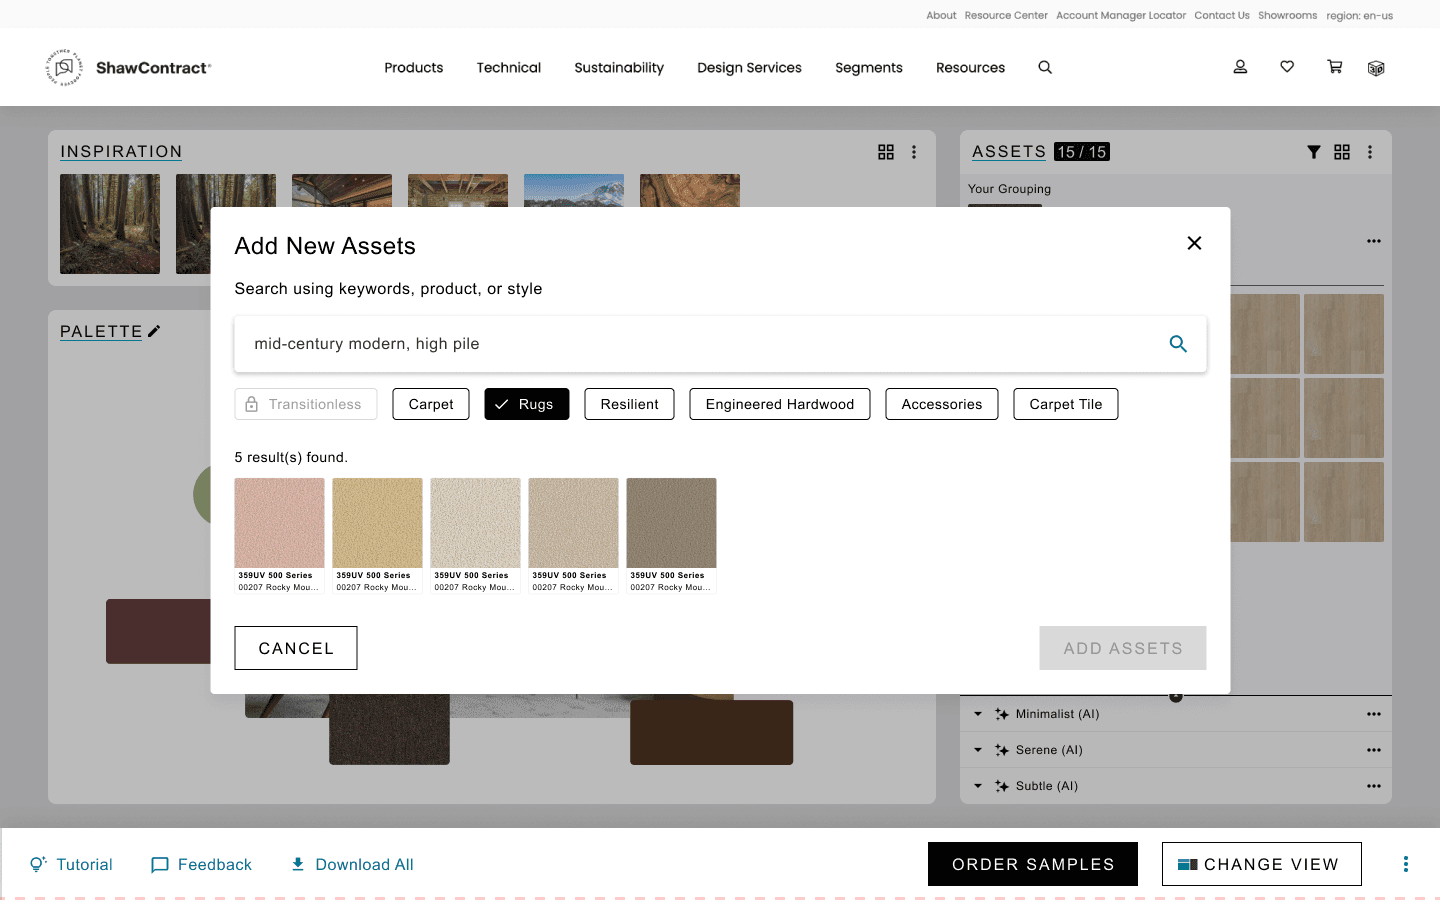Open Account Manager Locator link
Image resolution: width=1440 pixels, height=900 pixels.
1121,15
